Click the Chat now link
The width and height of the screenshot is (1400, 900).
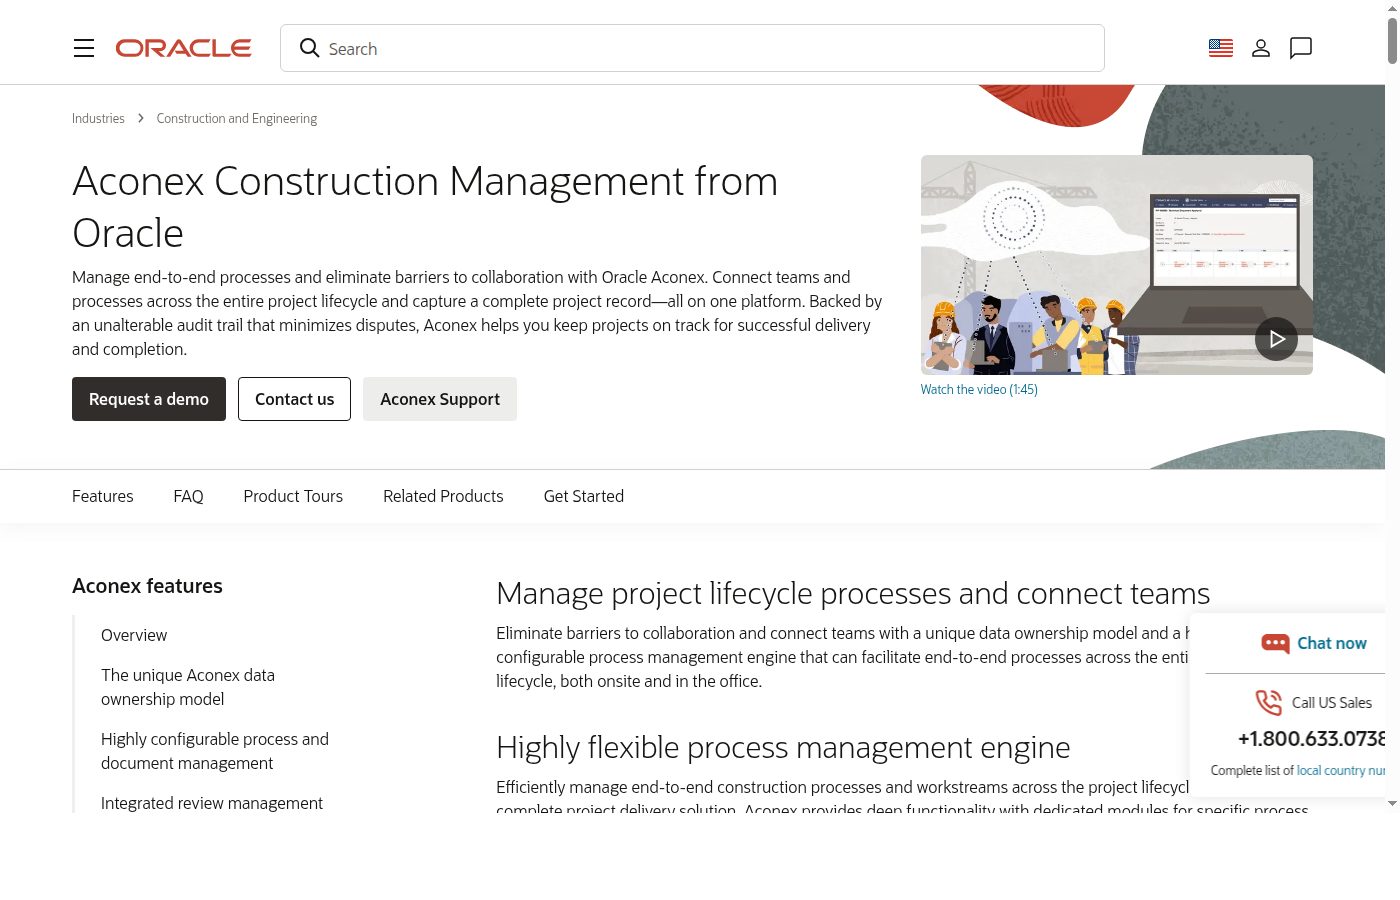click(1332, 643)
